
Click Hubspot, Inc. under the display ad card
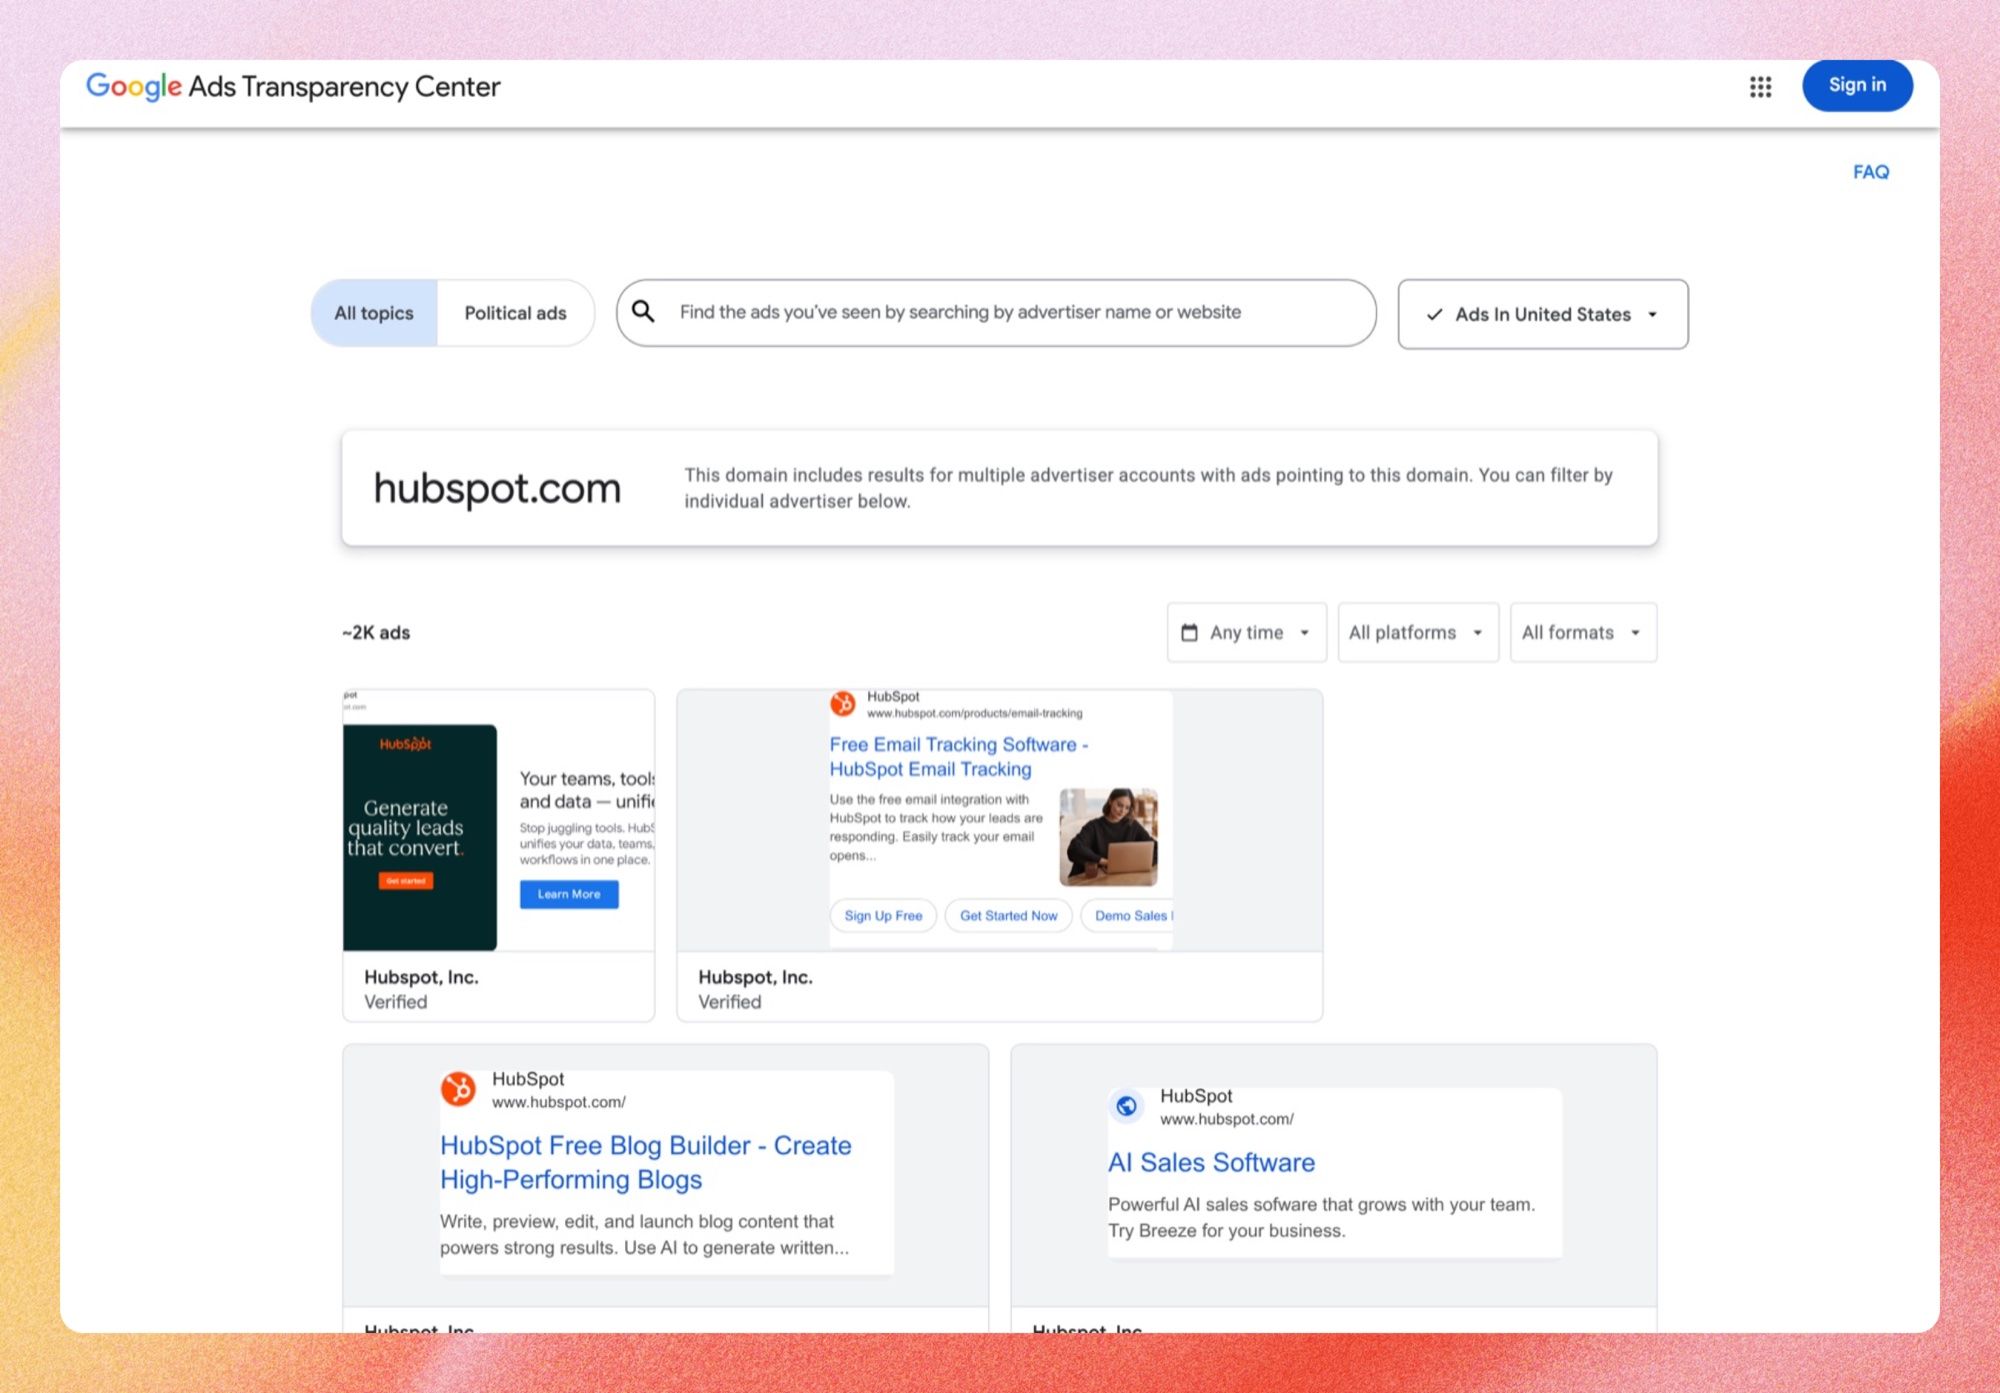tap(421, 977)
